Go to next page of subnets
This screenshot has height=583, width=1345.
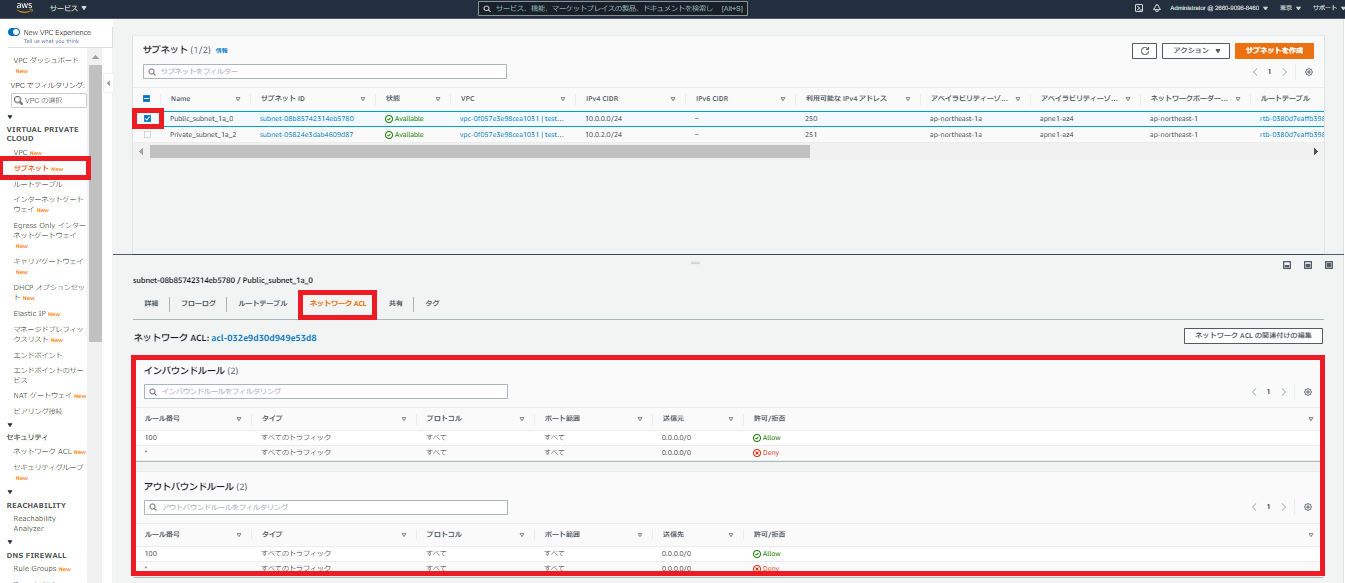coord(1284,72)
